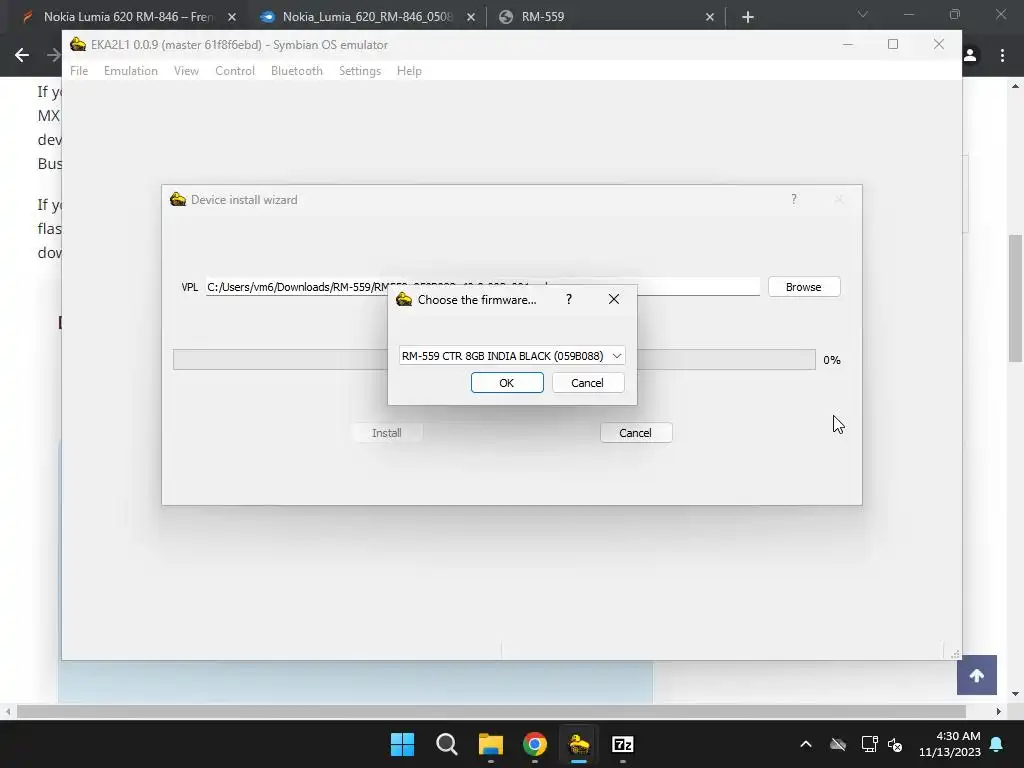Click the browser vertical scrollbar thumb
1024x768 pixels.
1016,298
